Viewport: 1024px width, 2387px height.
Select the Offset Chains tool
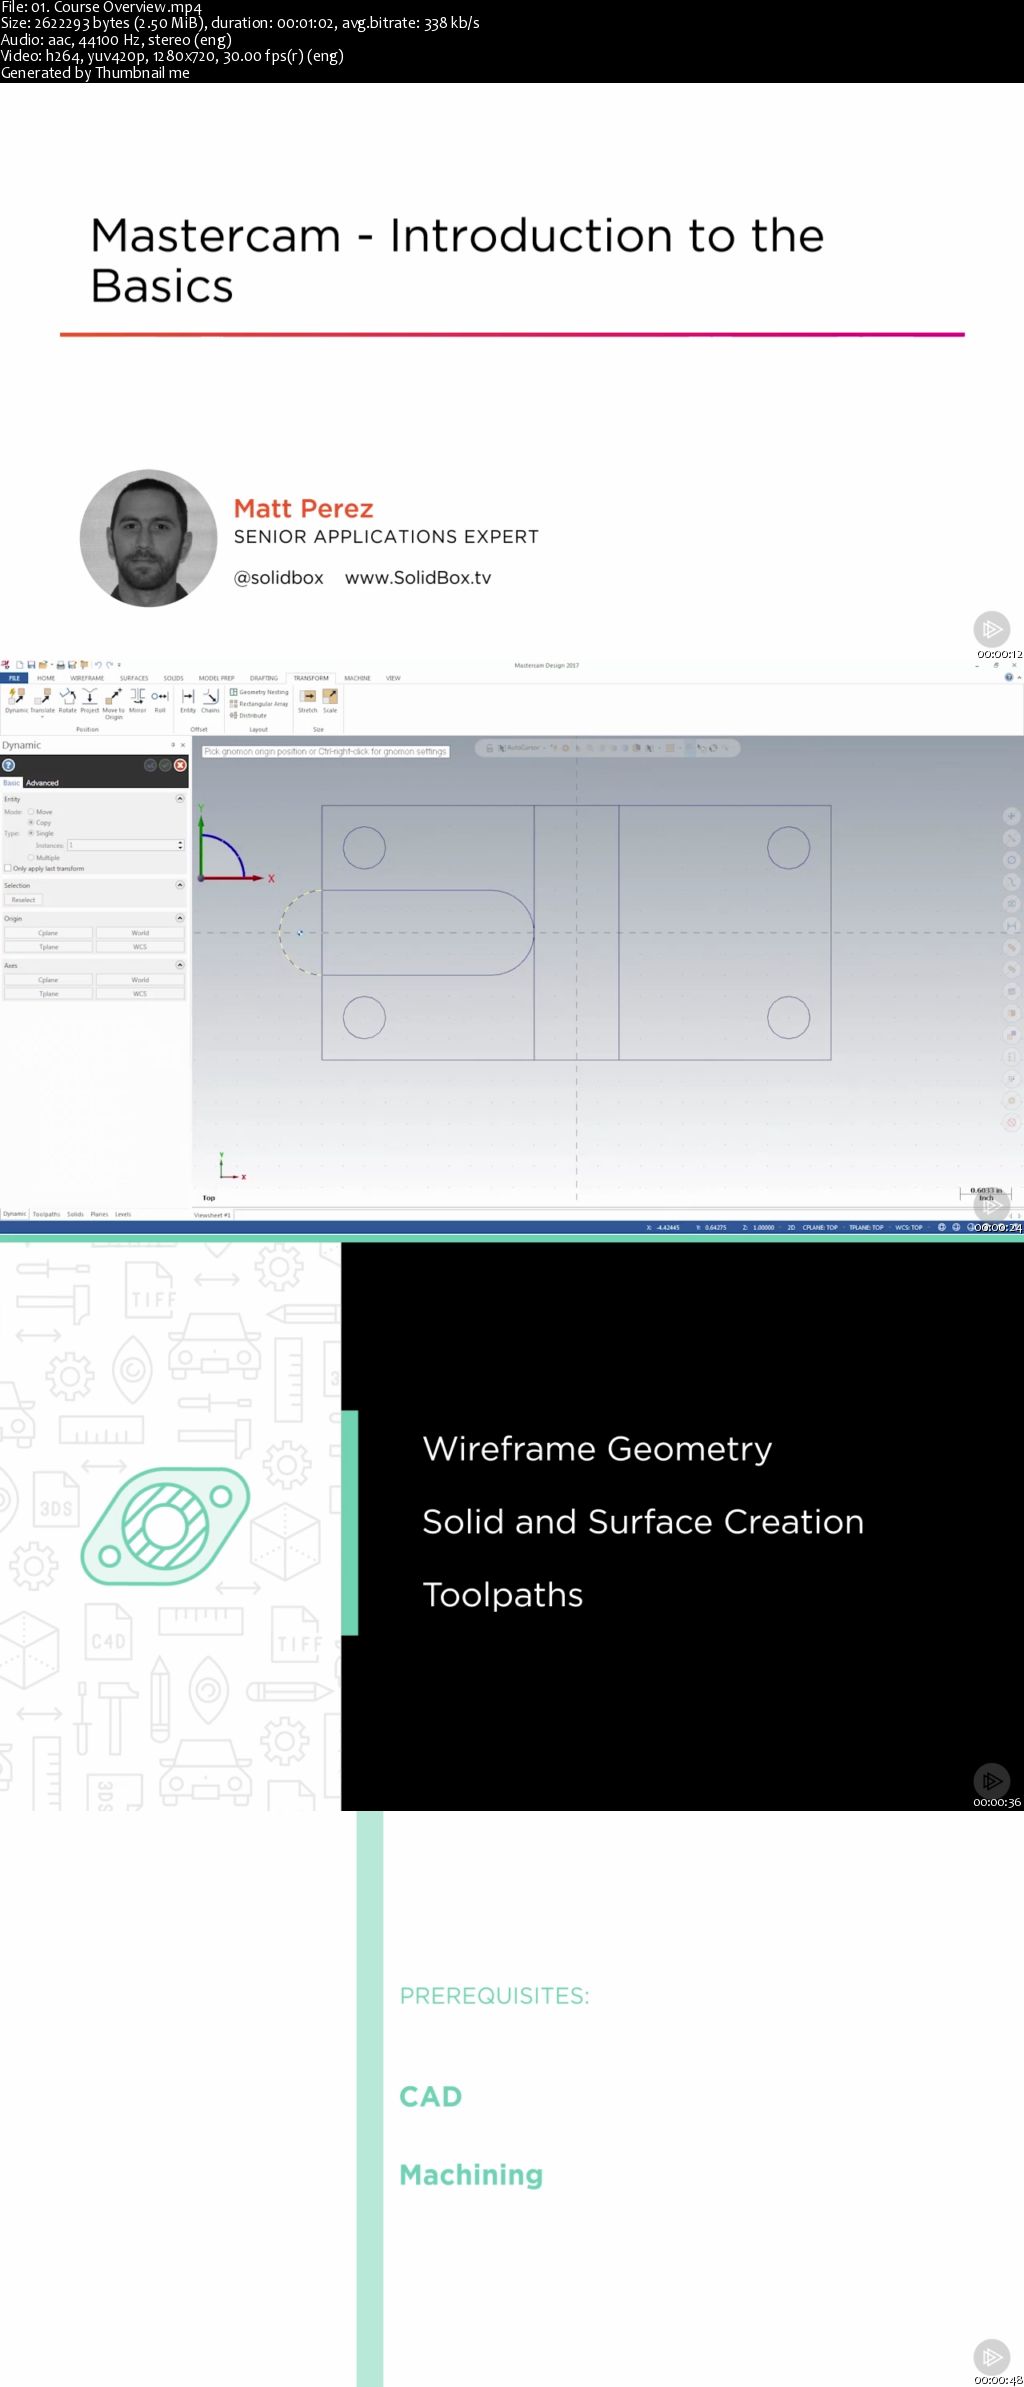click(x=210, y=700)
